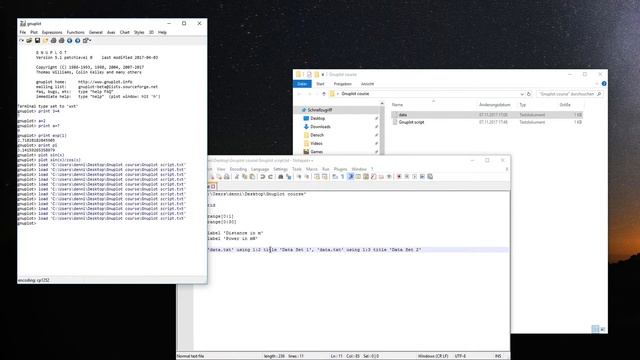Open the Ansicht ribbon tab in Explorer
Image resolution: width=640 pixels, height=360 pixels.
[x=367, y=84]
